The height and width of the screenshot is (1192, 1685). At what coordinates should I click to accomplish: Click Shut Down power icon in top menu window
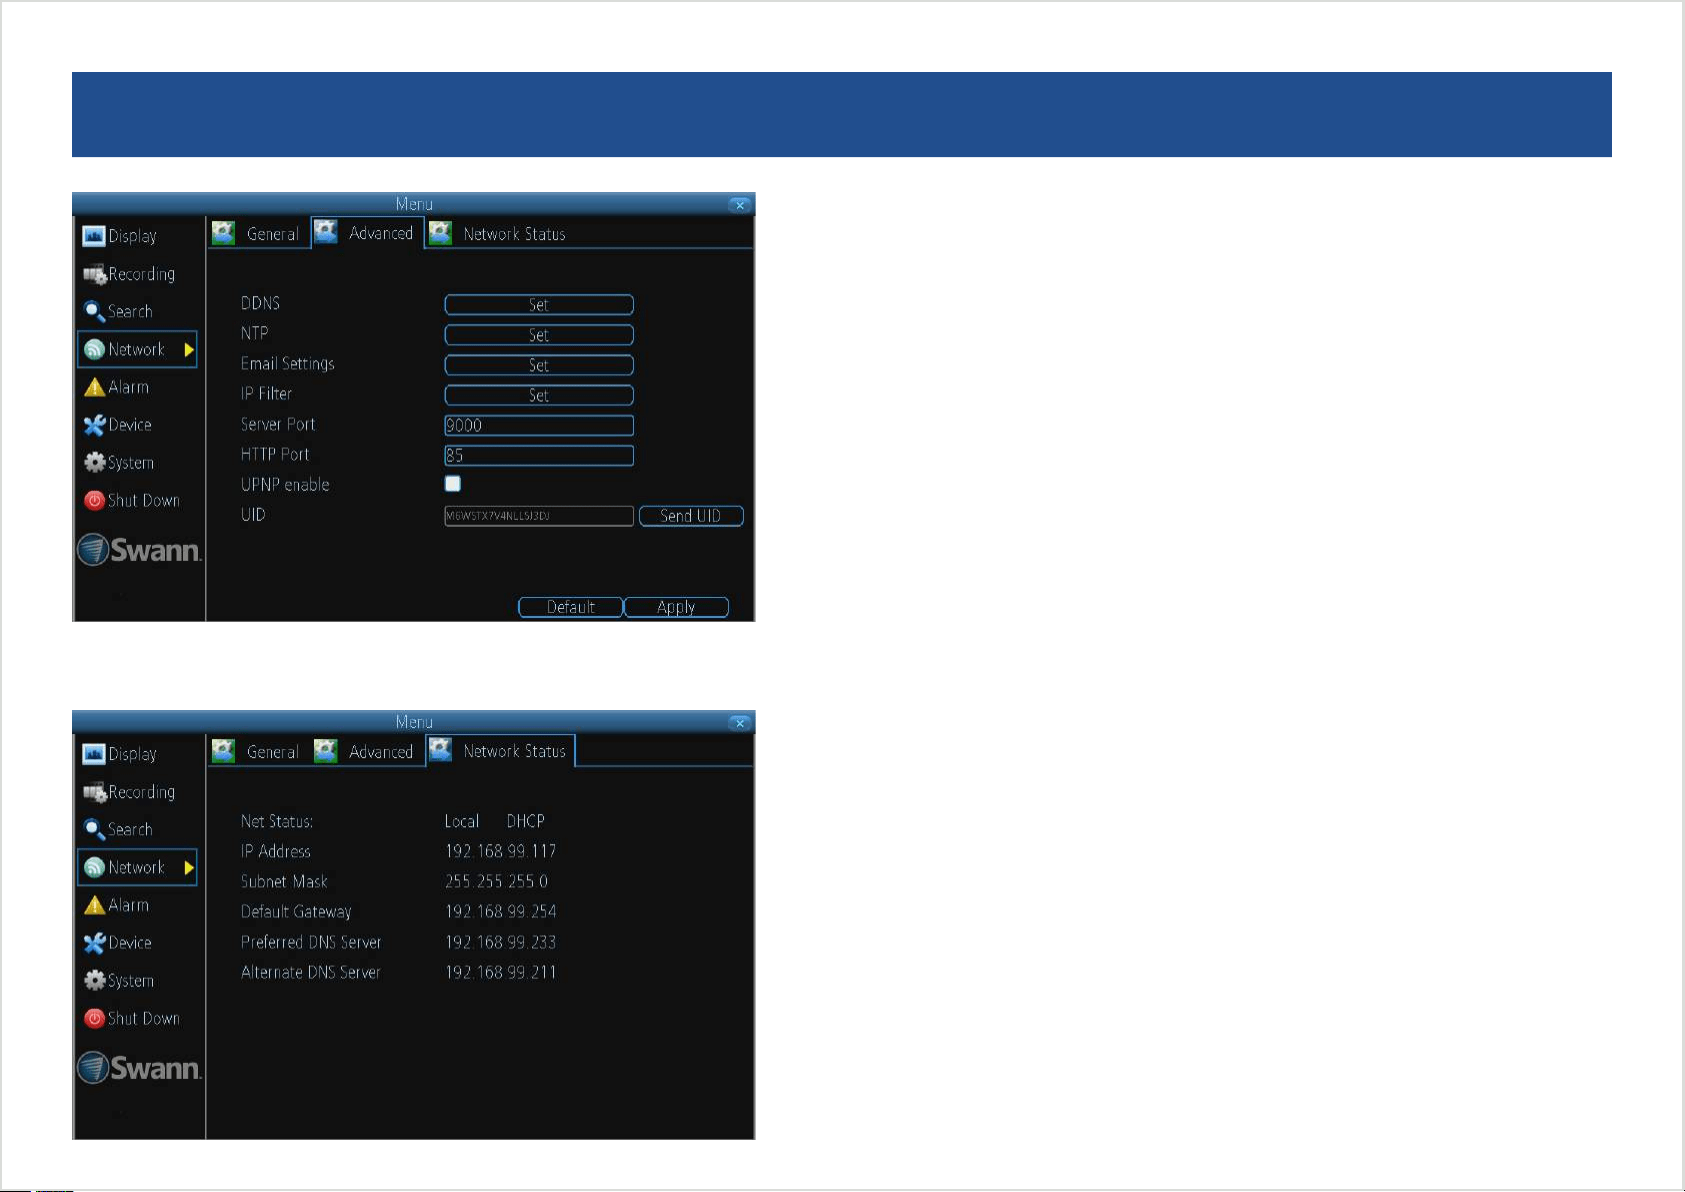pos(95,500)
